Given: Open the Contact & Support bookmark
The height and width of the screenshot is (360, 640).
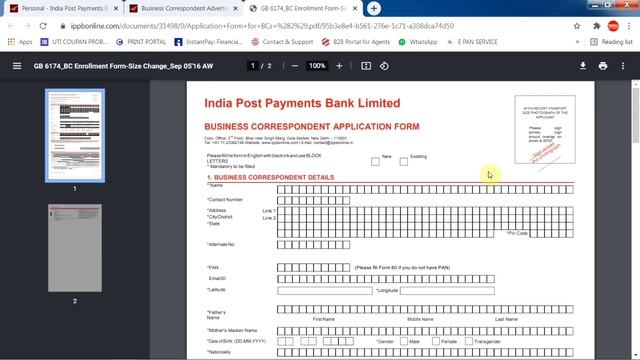Looking at the screenshot, I should pos(282,42).
